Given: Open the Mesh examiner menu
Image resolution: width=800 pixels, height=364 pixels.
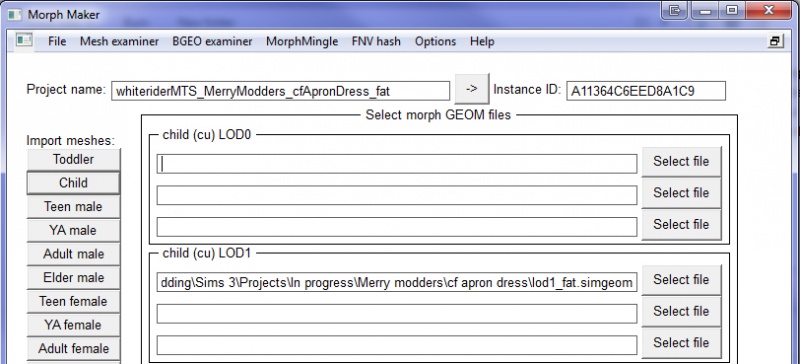Looking at the screenshot, I should coord(119,41).
